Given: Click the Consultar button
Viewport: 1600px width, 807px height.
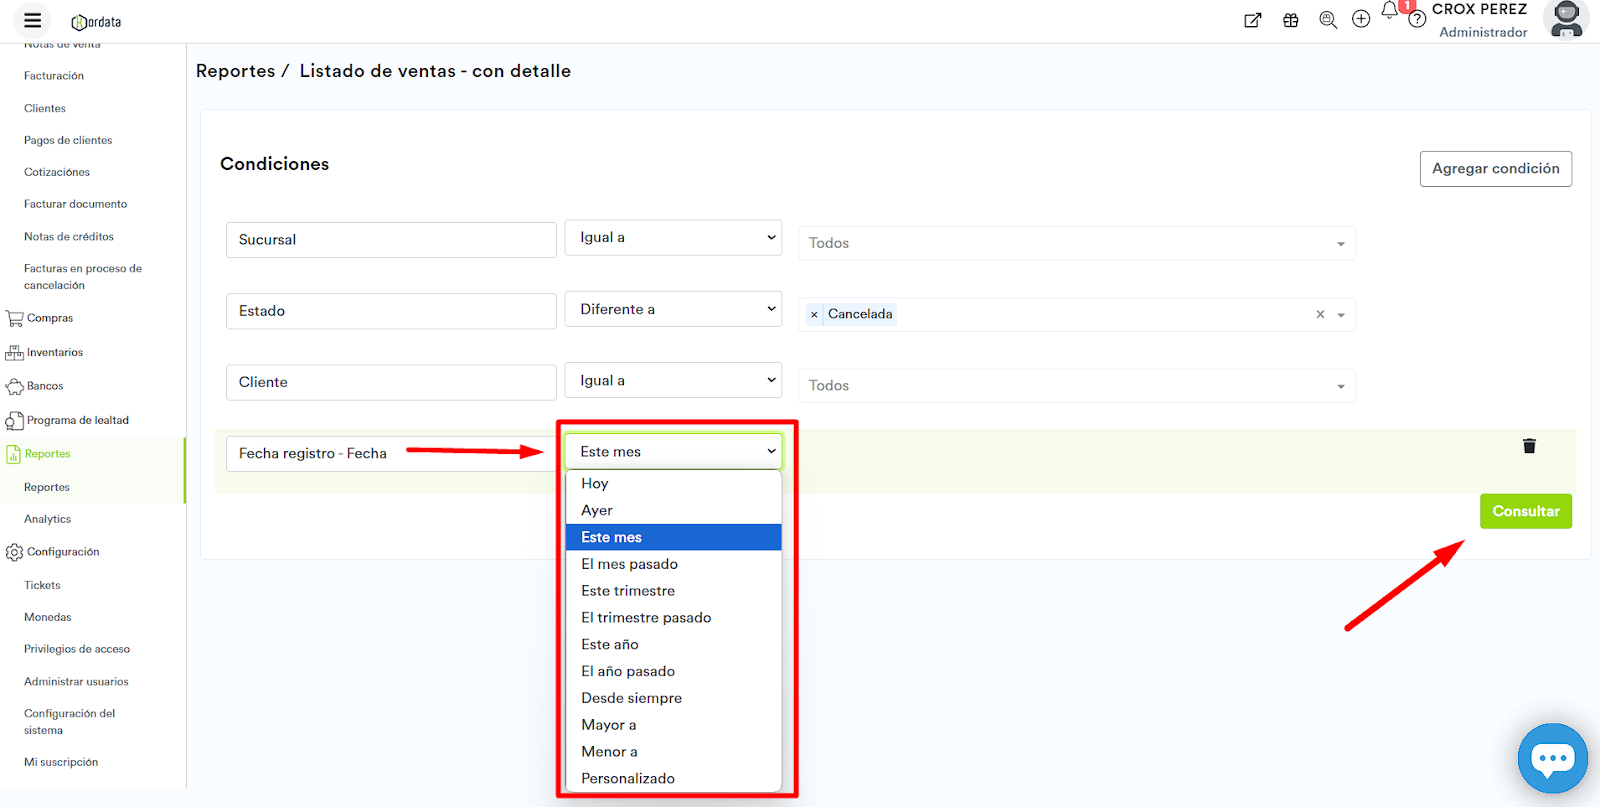Looking at the screenshot, I should [x=1525, y=511].
